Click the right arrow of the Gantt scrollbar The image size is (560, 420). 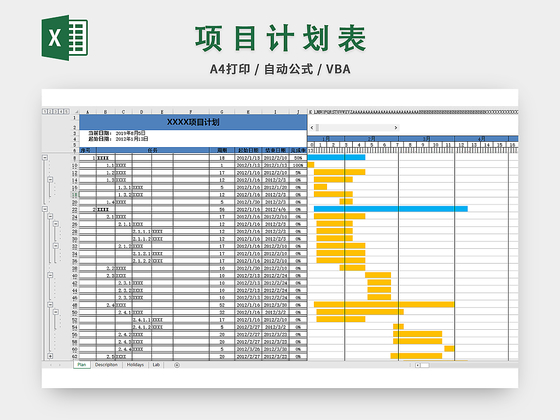pyautogui.click(x=396, y=128)
